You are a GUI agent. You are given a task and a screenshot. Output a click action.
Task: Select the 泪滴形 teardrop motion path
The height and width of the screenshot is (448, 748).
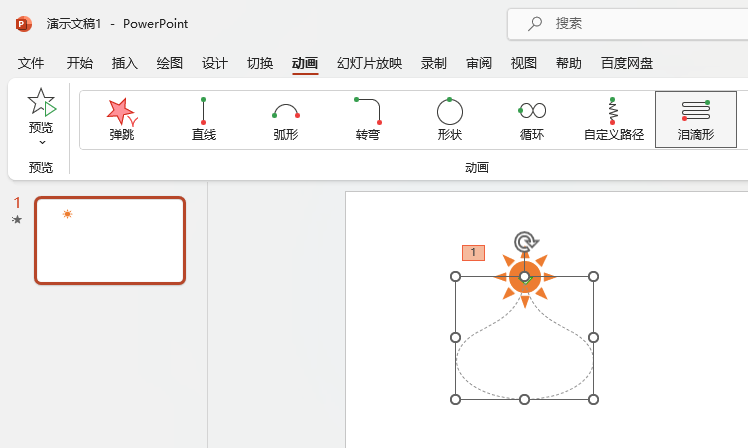coord(696,120)
